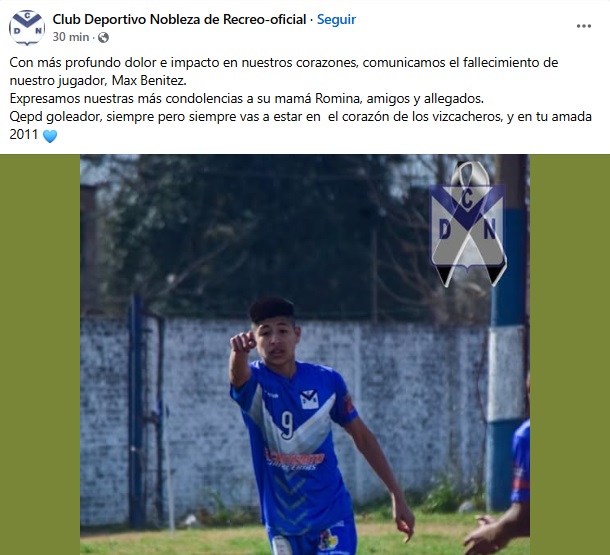Click the Seguir follow link

pyautogui.click(x=336, y=19)
